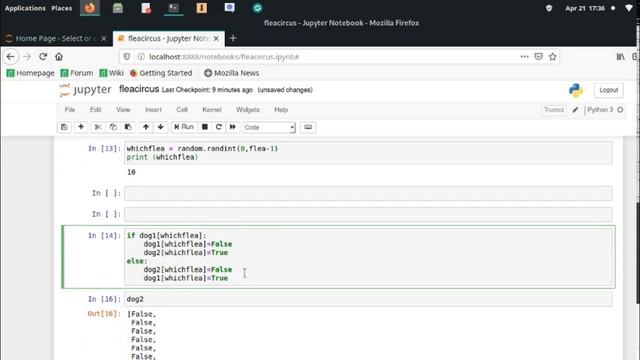
Task: Go to the Firefox home page
Action: tap(59, 57)
